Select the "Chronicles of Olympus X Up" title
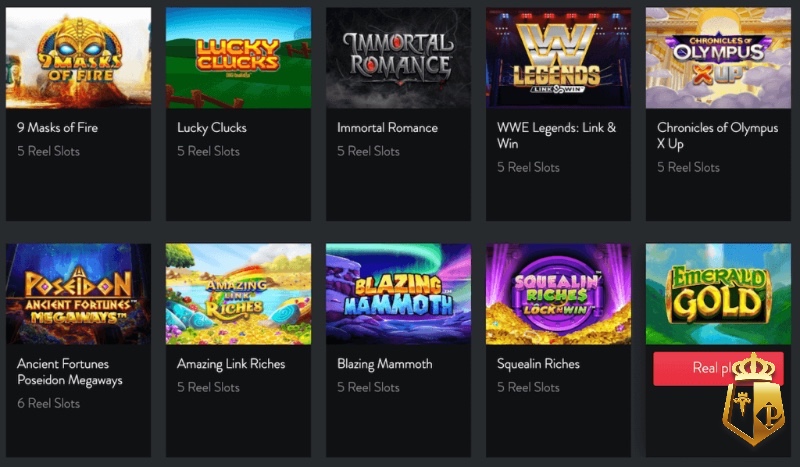The image size is (800, 467). click(x=717, y=136)
